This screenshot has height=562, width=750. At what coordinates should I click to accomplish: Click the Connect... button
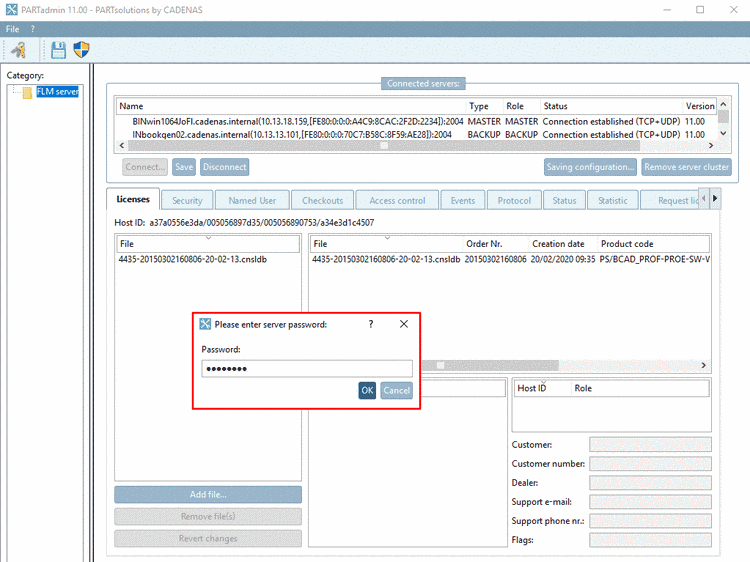(145, 167)
